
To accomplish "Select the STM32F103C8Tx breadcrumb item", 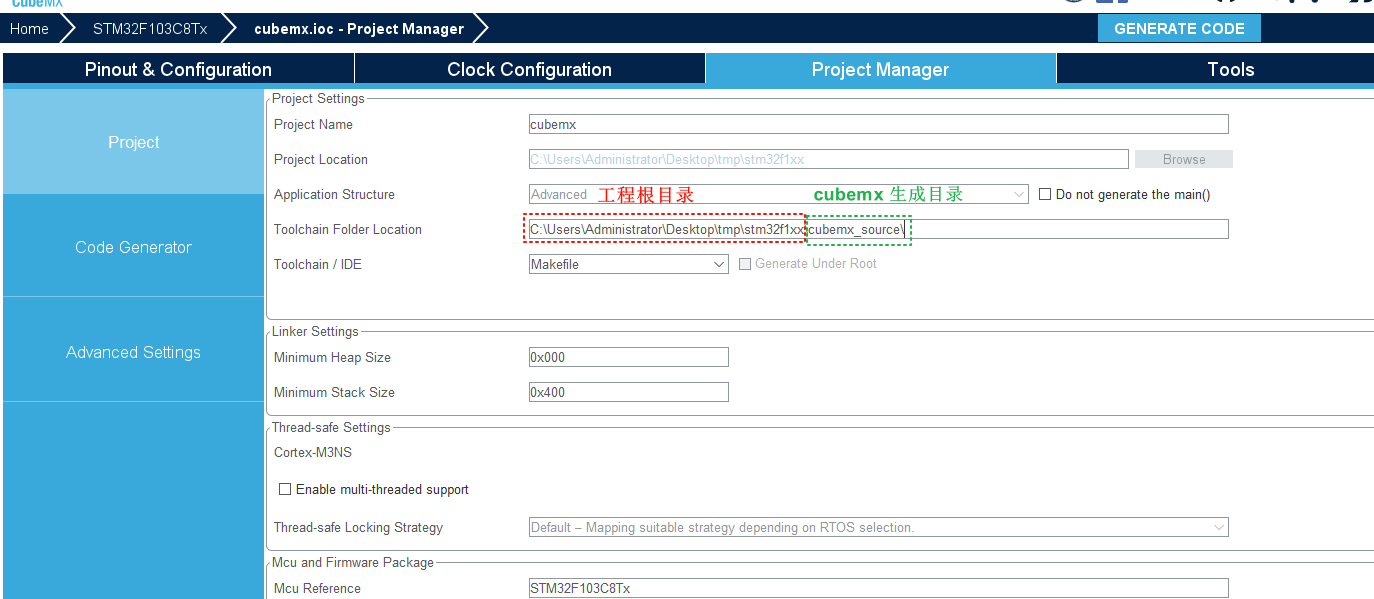I will (150, 28).
